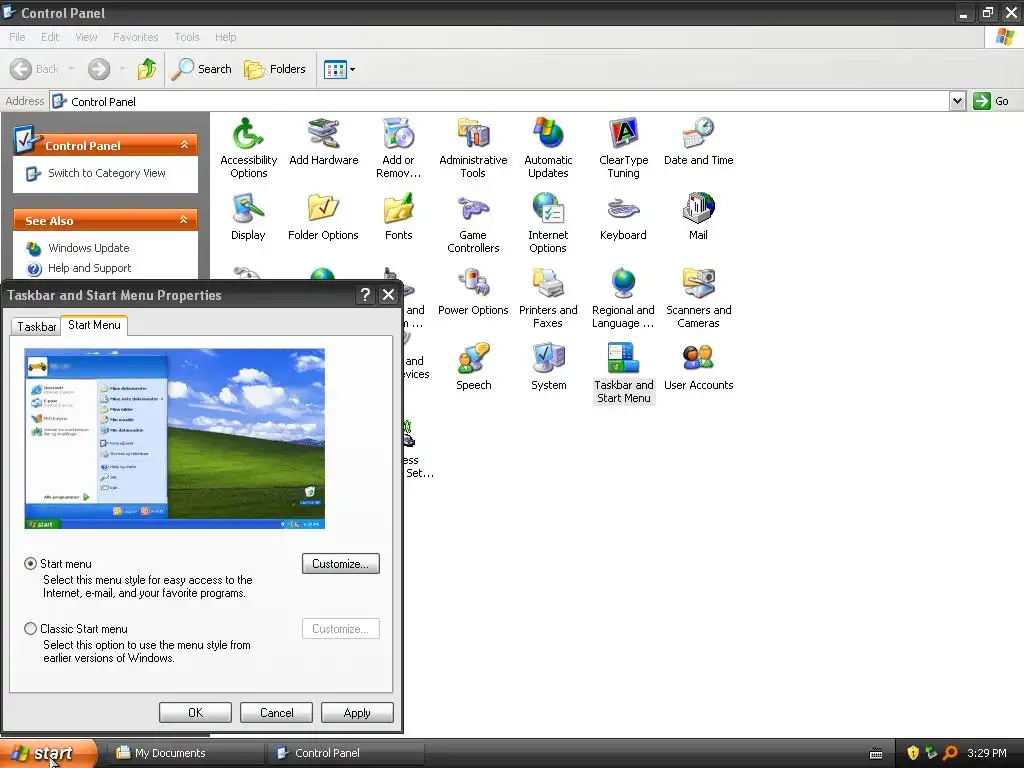This screenshot has height=768, width=1024.
Task: Select the Start menu radio option
Action: pyautogui.click(x=30, y=564)
